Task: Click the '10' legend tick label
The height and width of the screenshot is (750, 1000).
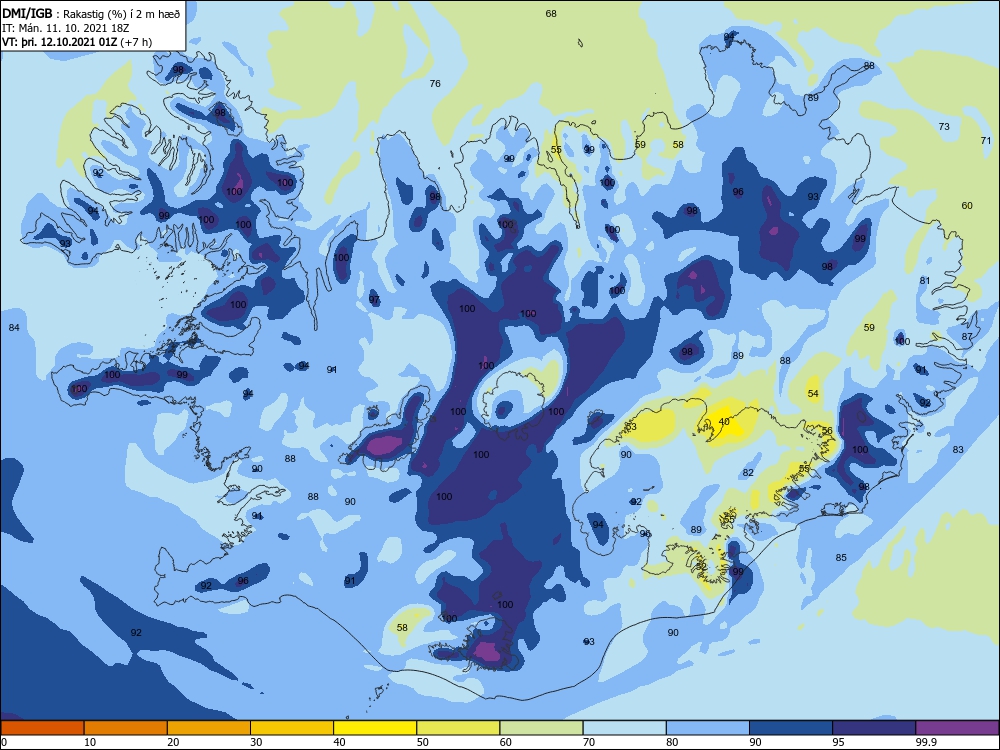Action: (90, 742)
